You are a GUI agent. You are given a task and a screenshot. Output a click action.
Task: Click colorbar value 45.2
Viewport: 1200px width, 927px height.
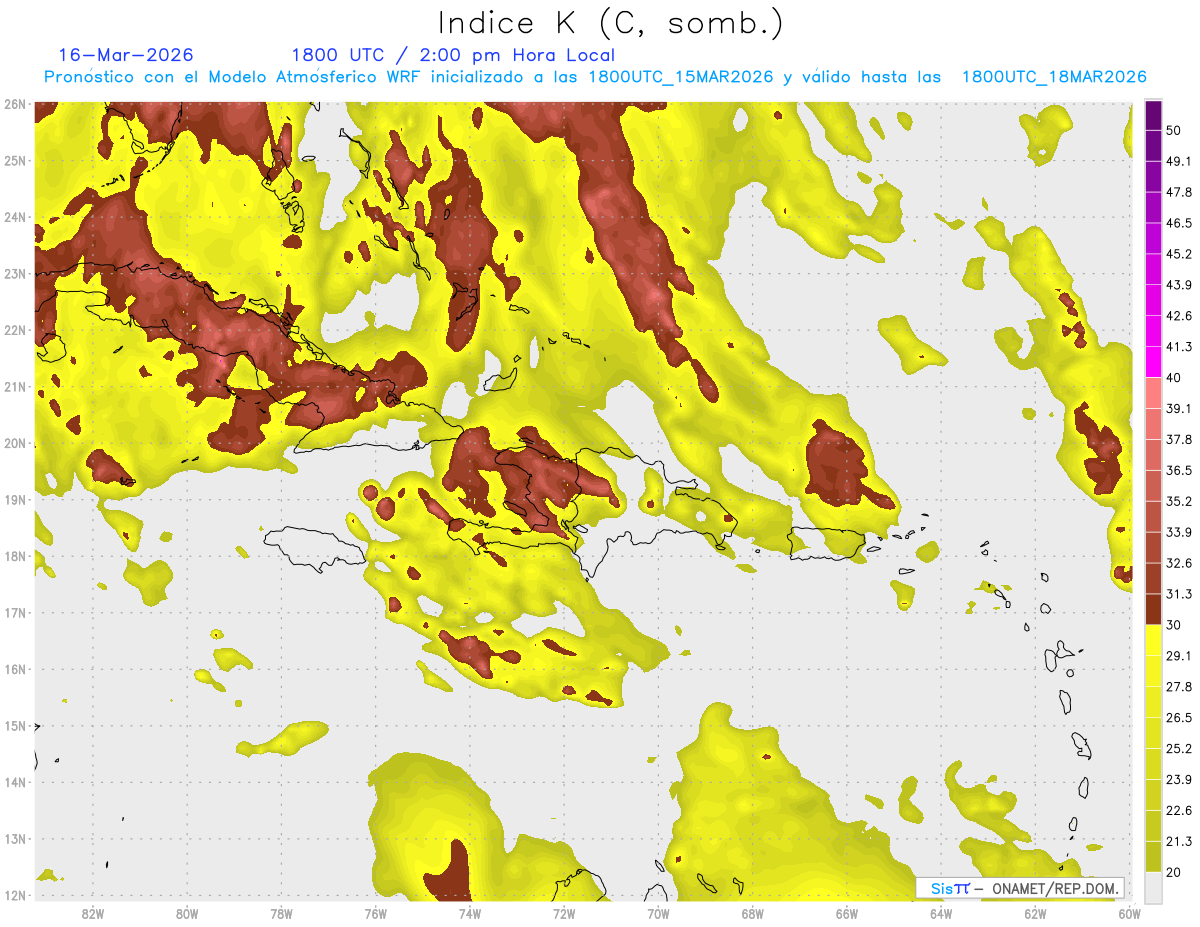coord(1179,254)
